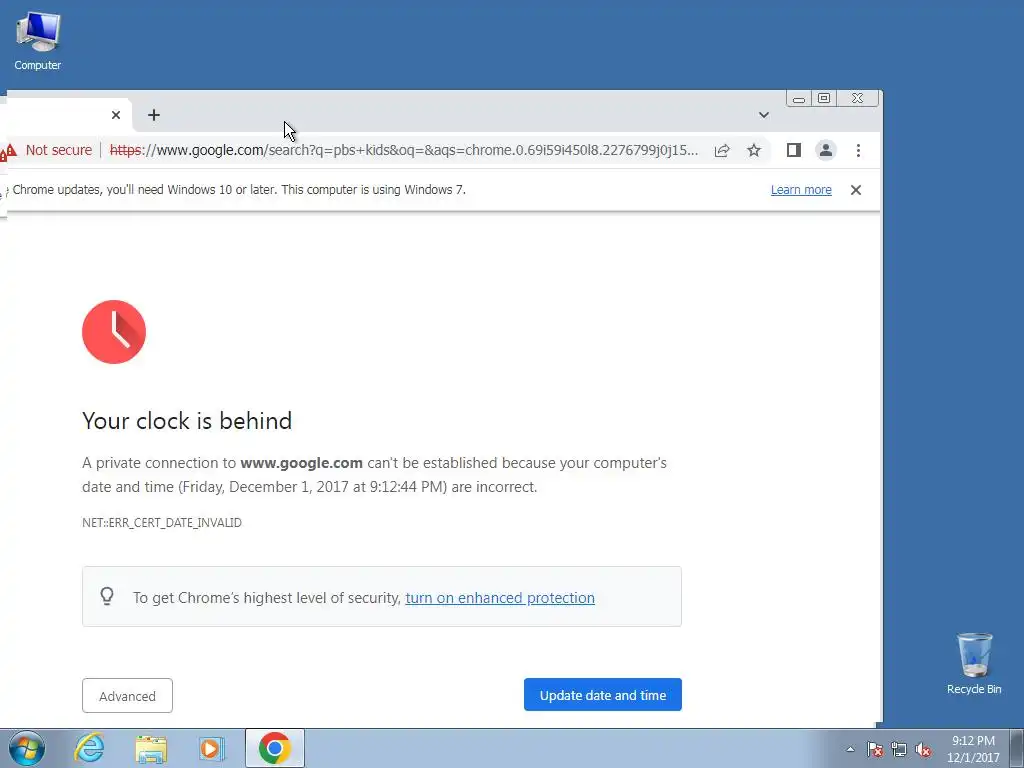Open the network status tray icon
Viewport: 1024px width, 768px height.
pyautogui.click(x=899, y=750)
